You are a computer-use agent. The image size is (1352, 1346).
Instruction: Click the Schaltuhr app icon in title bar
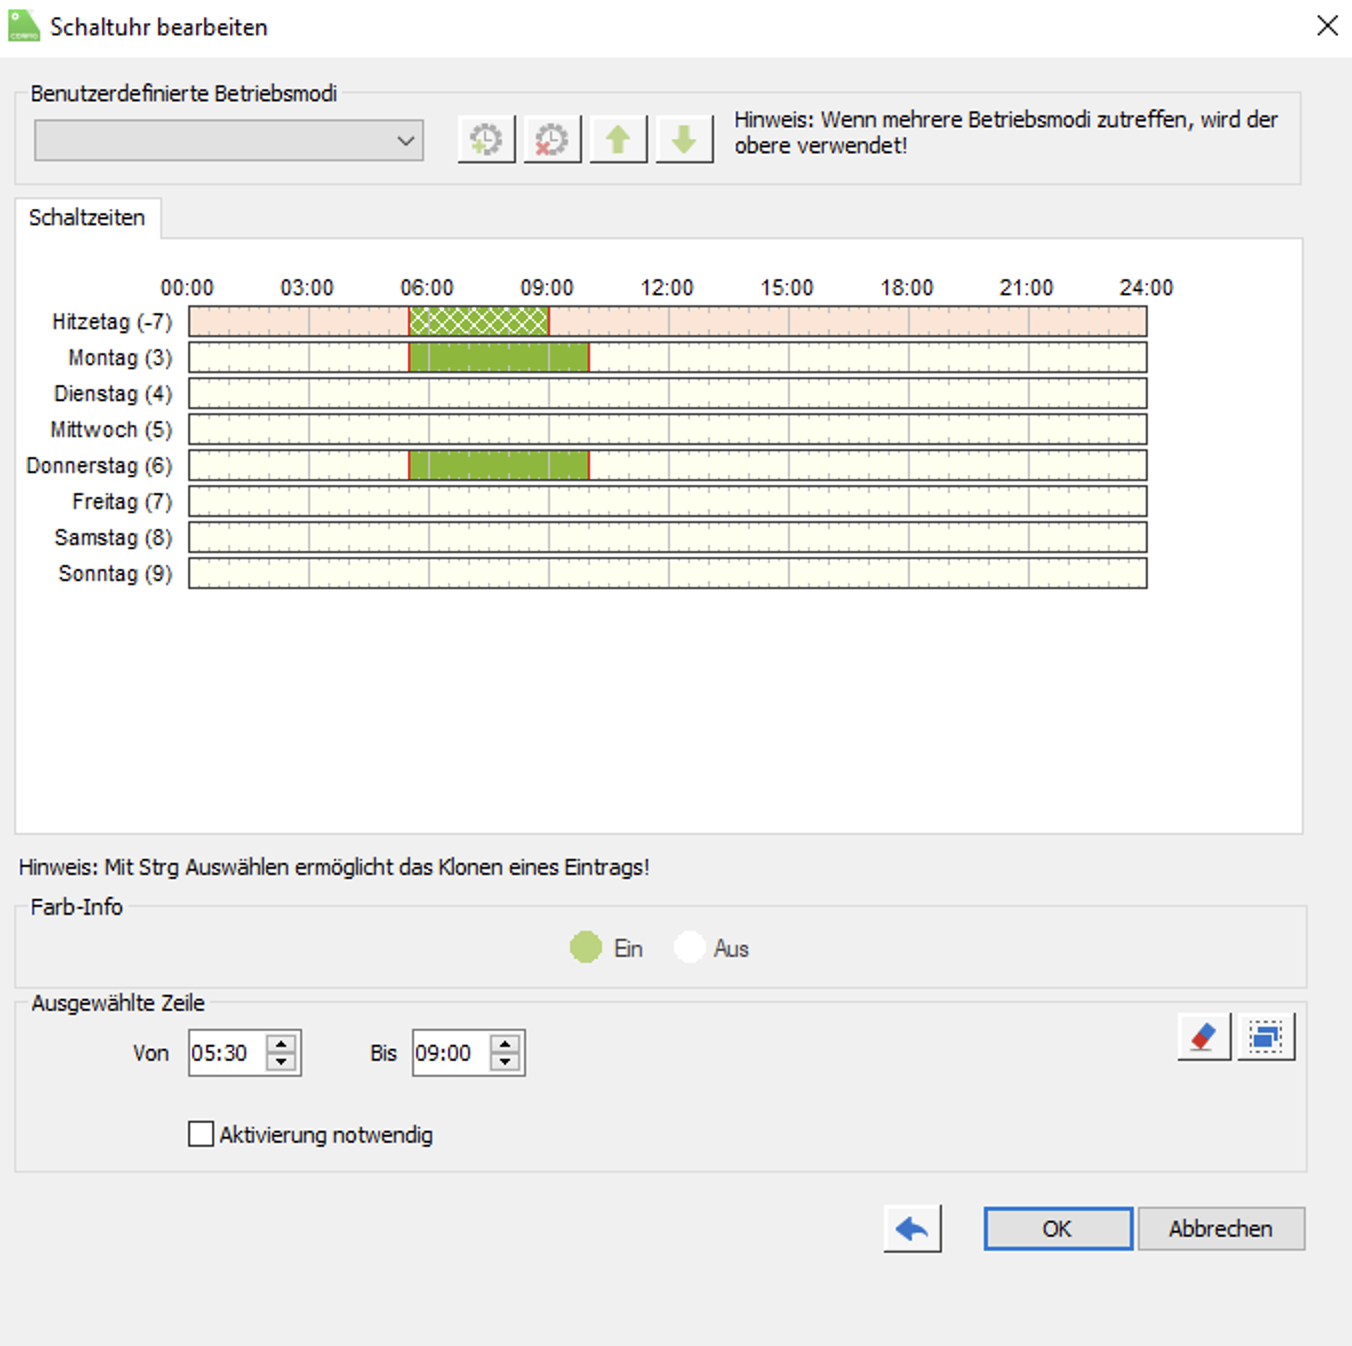[x=24, y=26]
